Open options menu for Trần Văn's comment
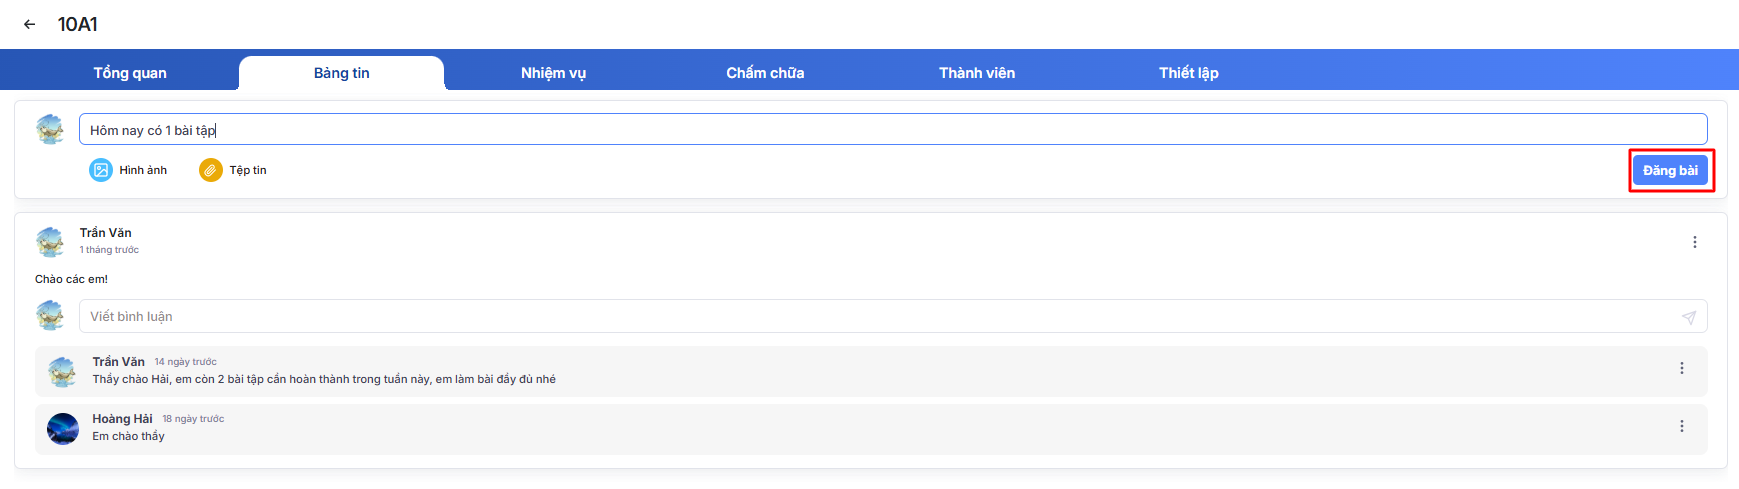1739x489 pixels. point(1681,368)
